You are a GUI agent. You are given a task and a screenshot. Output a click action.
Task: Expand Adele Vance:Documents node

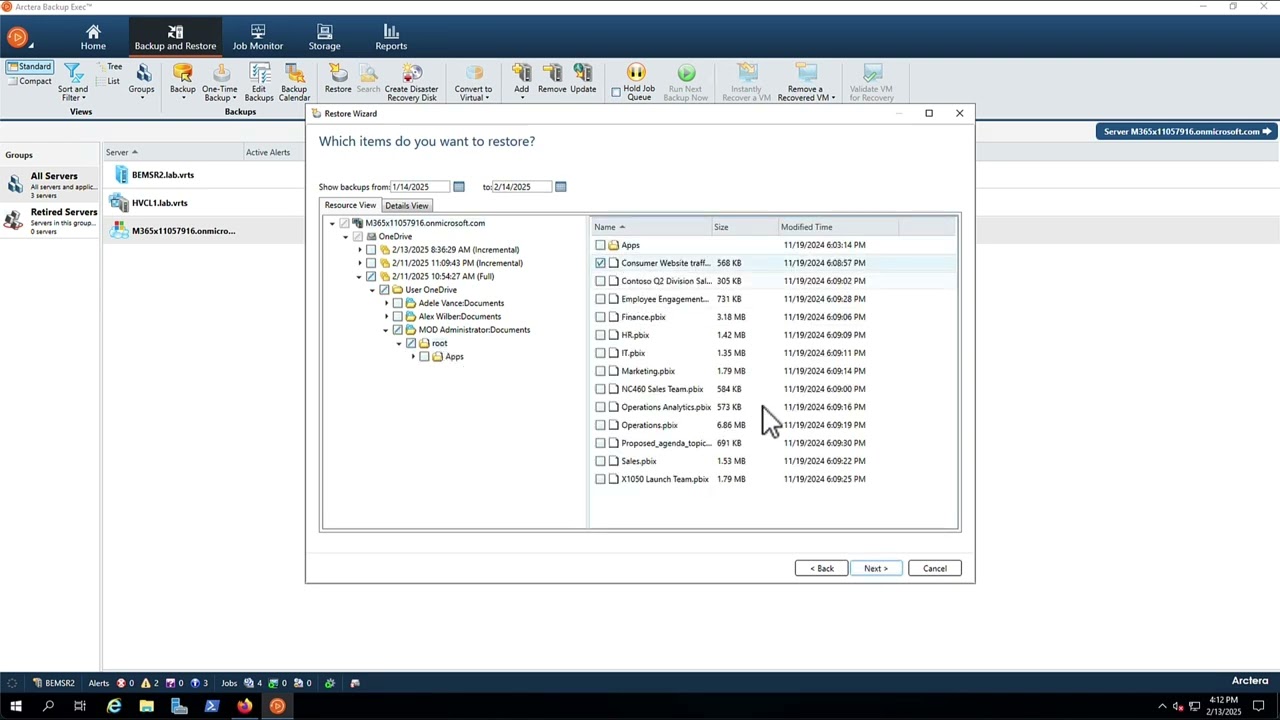click(x=386, y=303)
